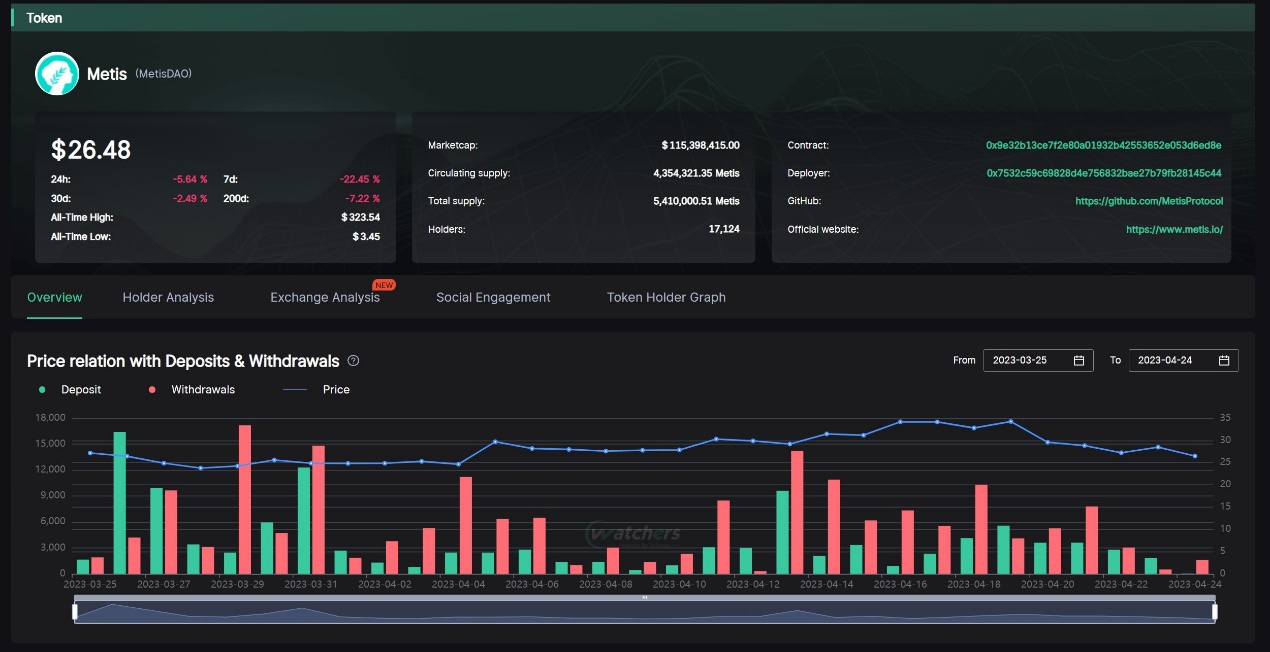Toggle the Withdrawals legend series

point(192,389)
